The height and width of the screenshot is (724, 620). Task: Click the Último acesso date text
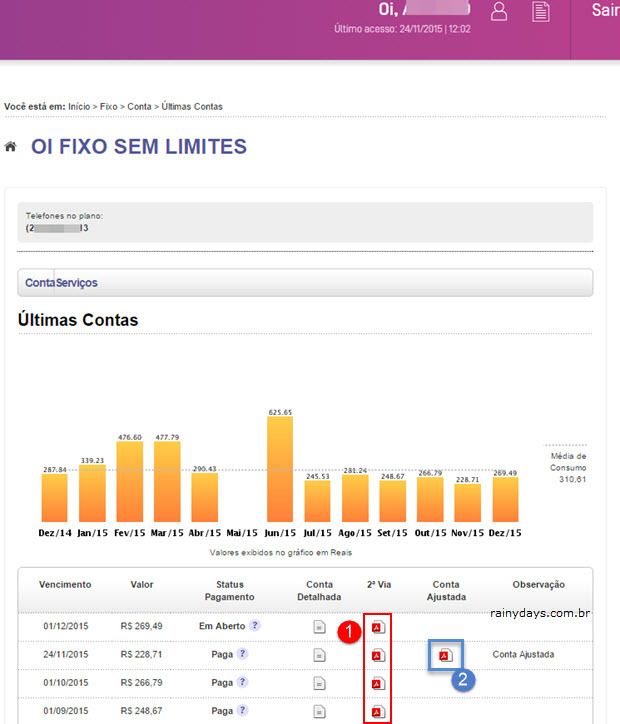point(402,29)
